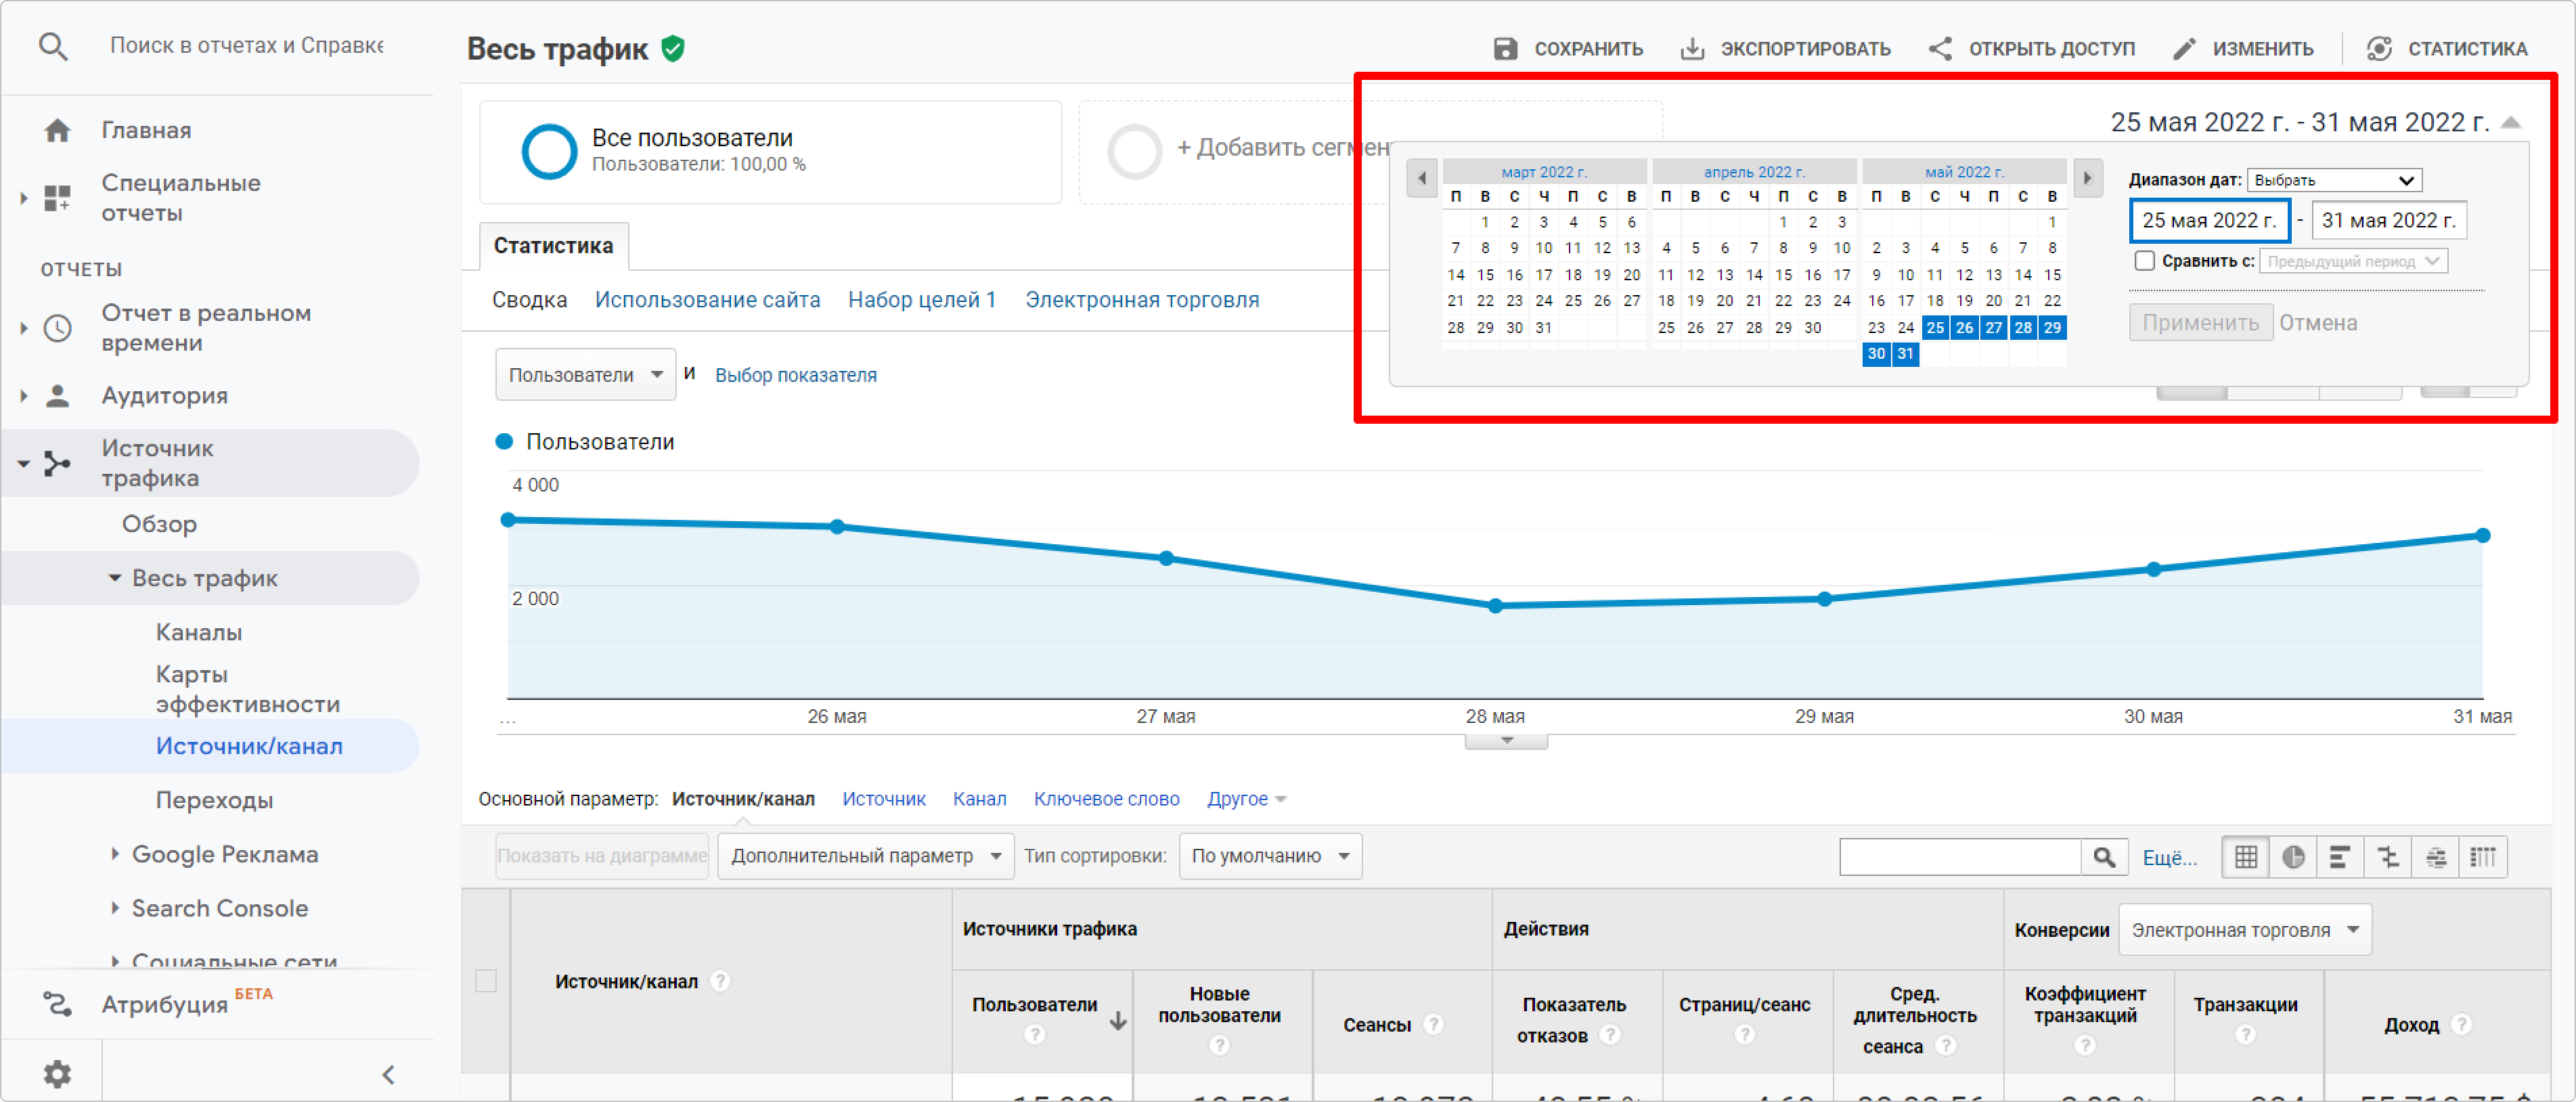Tick the table header select-all checkbox
The width and height of the screenshot is (2576, 1102).
(x=486, y=981)
